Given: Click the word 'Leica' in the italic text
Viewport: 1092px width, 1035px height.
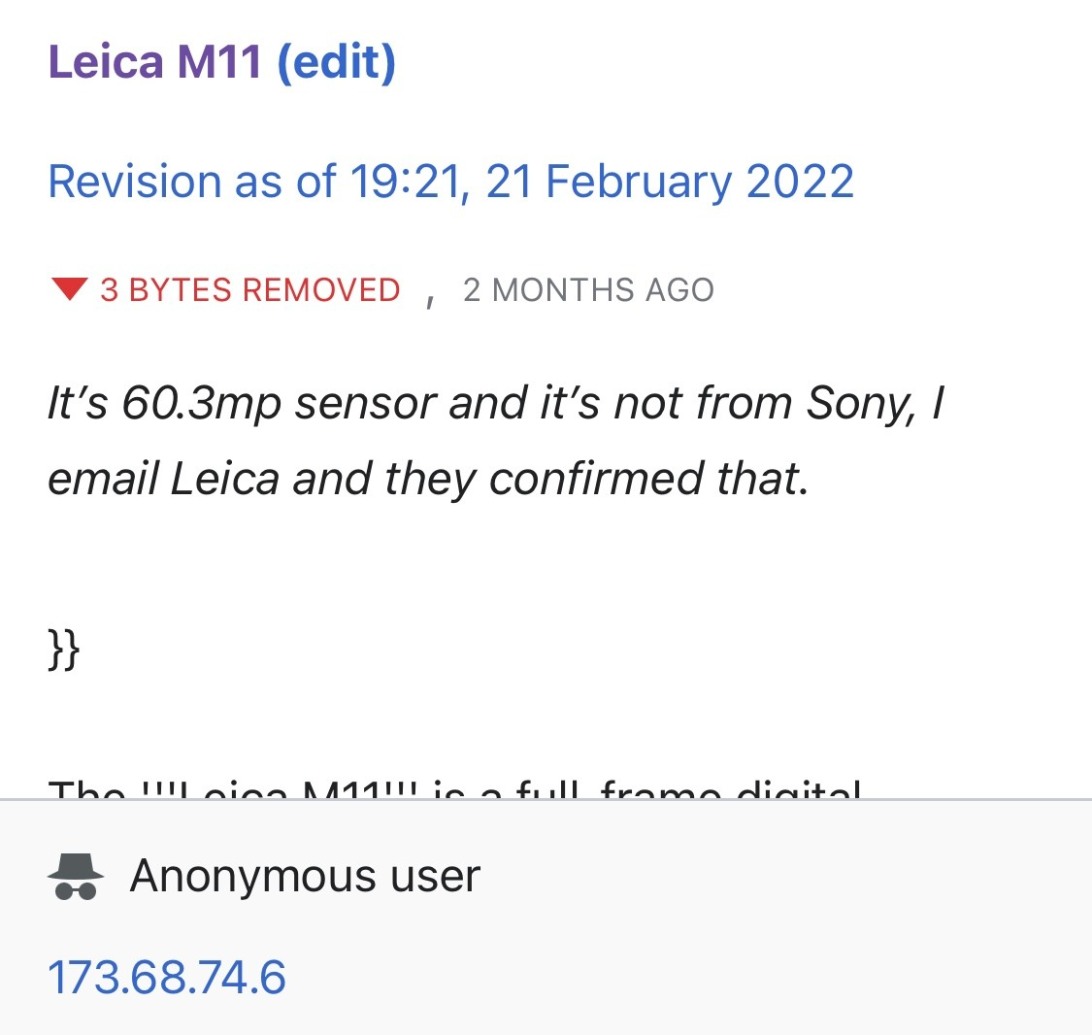Looking at the screenshot, I should pyautogui.click(x=224, y=480).
